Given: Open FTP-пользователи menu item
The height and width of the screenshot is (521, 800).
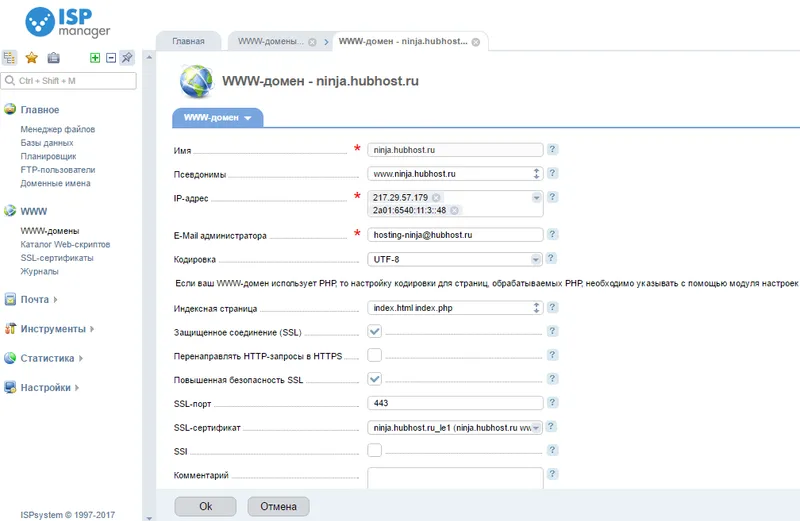Looking at the screenshot, I should click(58, 170).
